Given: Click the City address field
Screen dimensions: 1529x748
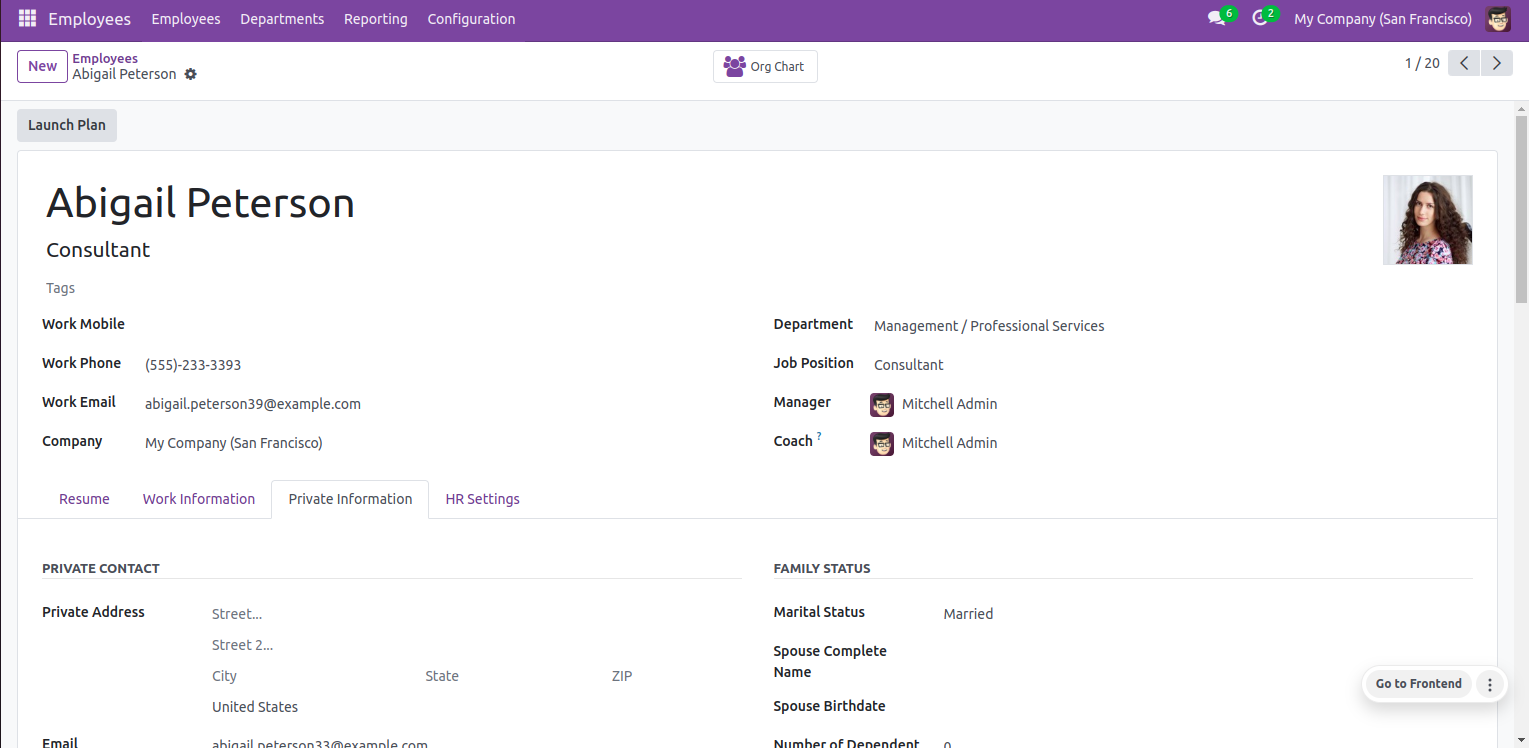Looking at the screenshot, I should tap(312, 676).
